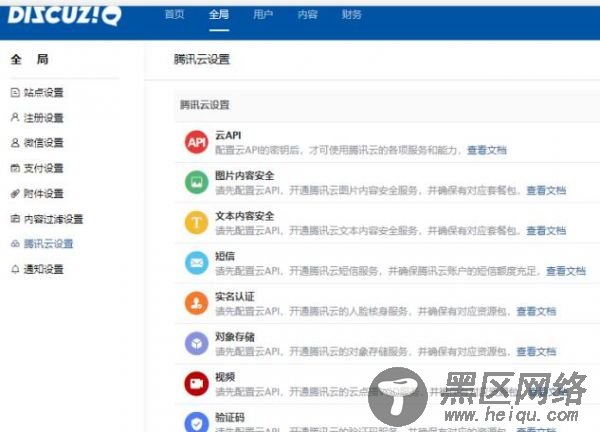Click the 腾讯云设置 page heading
Screen dimensions: 600x432
click(x=202, y=59)
